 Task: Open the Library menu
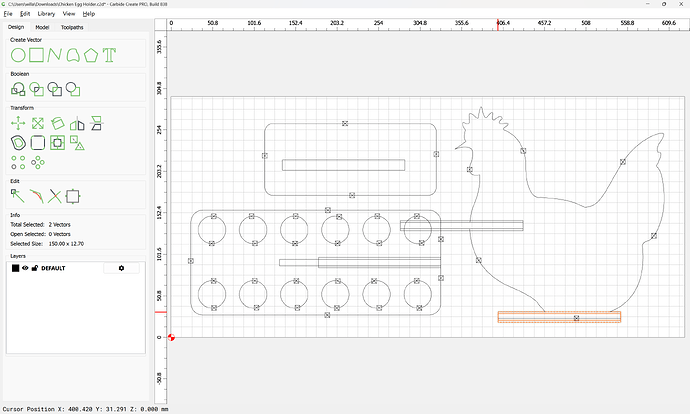[x=46, y=14]
